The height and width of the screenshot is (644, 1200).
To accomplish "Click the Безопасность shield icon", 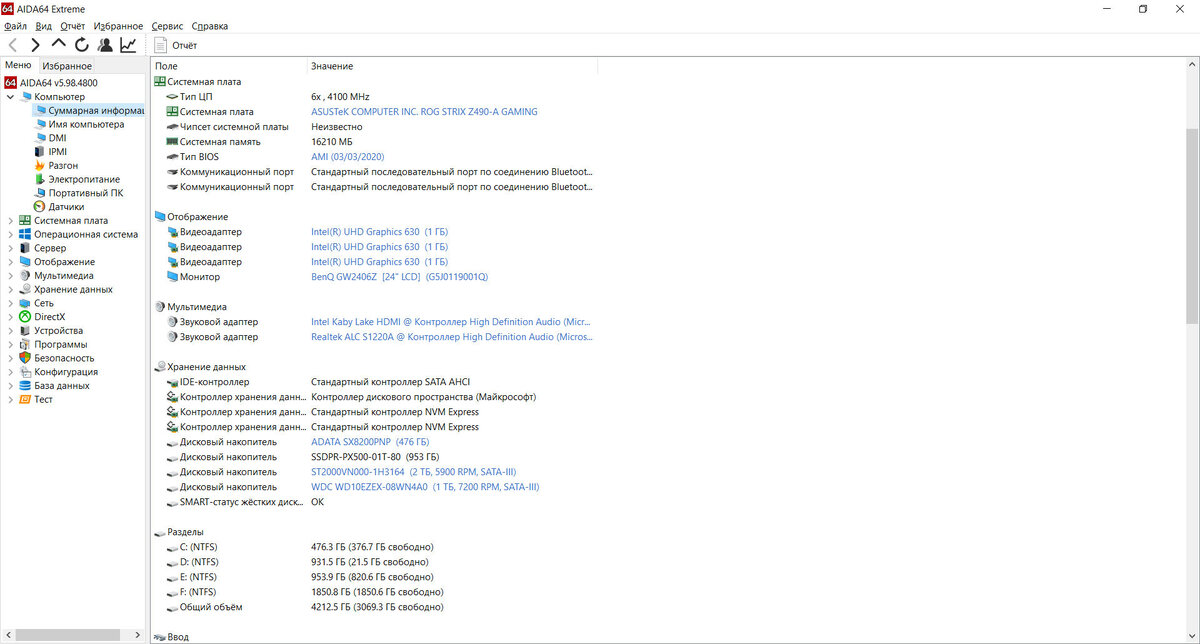I will point(25,358).
